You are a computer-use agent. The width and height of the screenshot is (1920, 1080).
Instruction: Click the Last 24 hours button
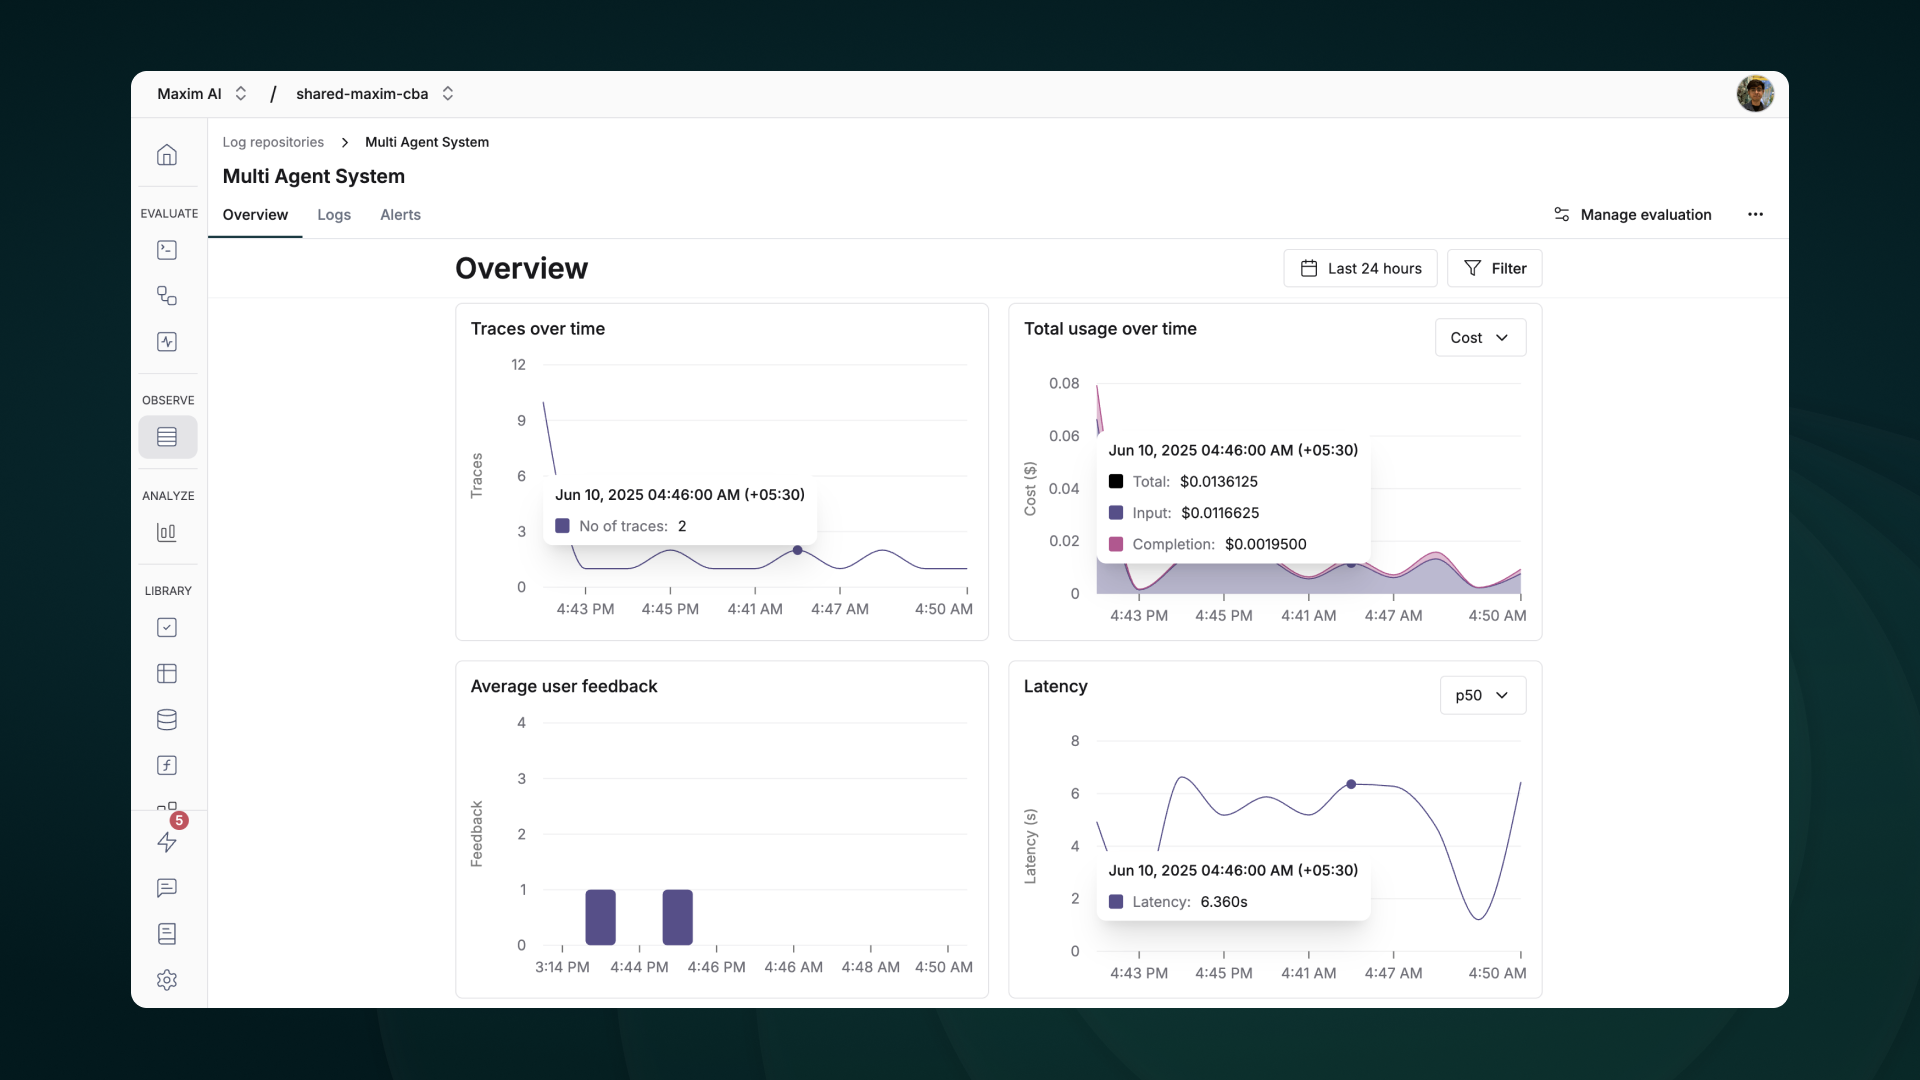[x=1360, y=269]
